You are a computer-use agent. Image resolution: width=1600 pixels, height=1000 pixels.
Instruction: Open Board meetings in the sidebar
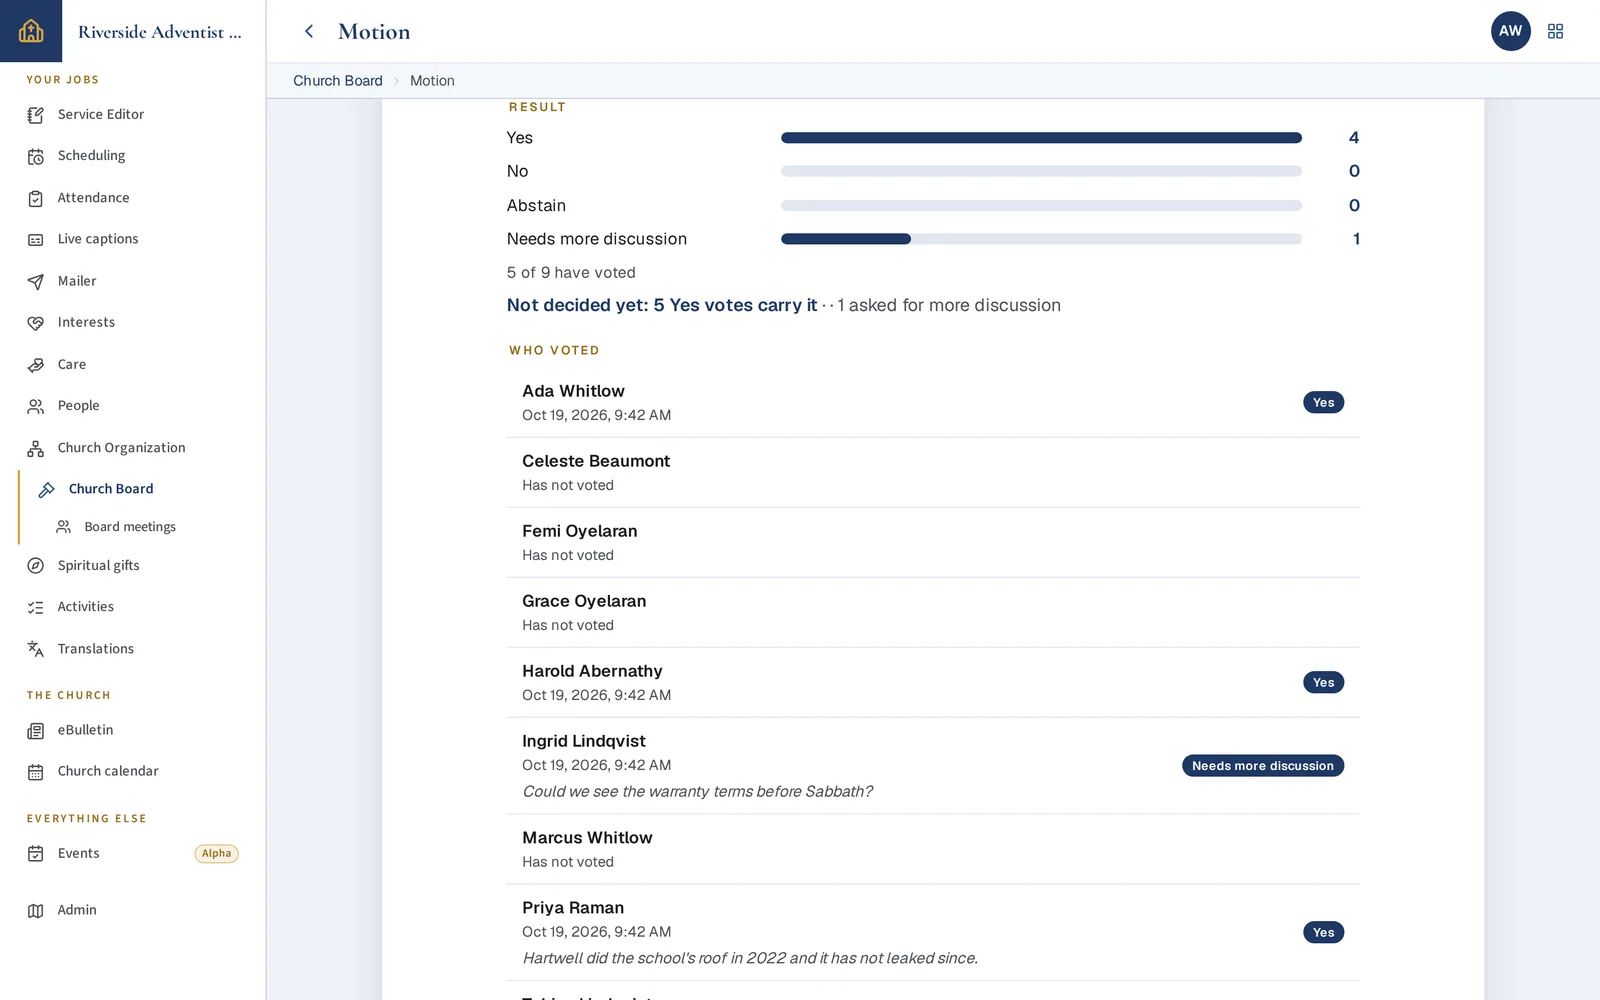click(x=130, y=527)
